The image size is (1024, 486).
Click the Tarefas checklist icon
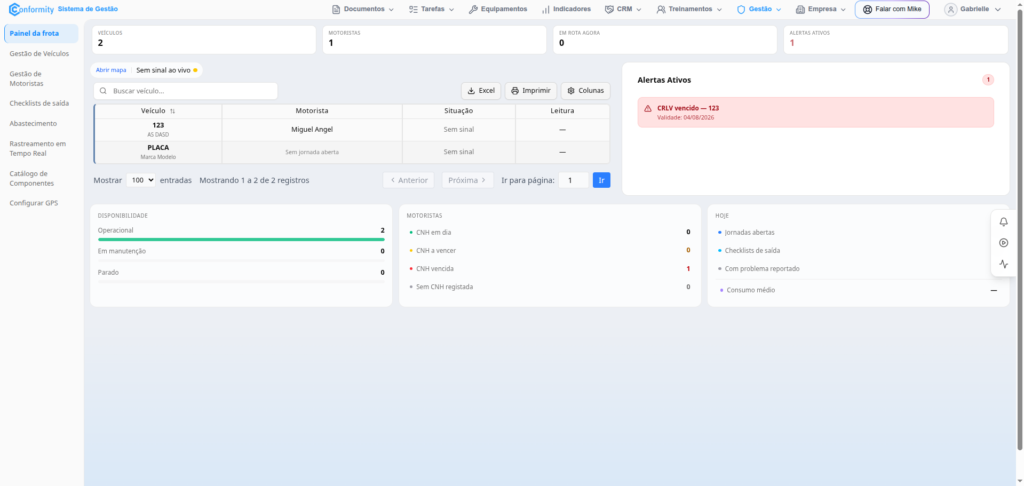coord(413,9)
